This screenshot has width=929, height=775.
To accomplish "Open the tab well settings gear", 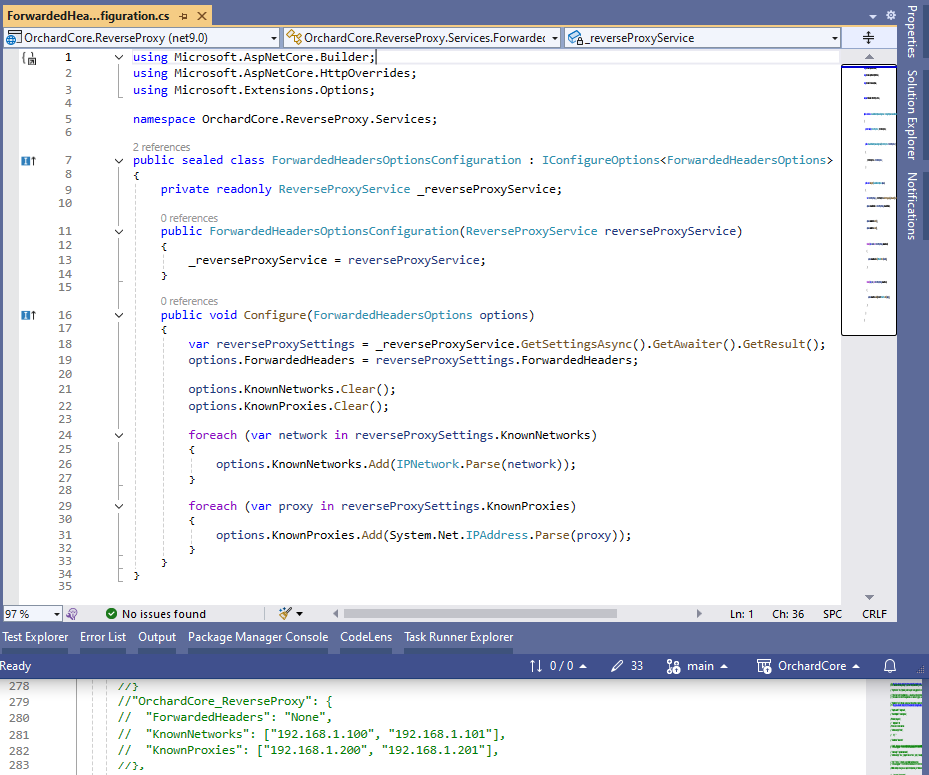I will [x=890, y=15].
